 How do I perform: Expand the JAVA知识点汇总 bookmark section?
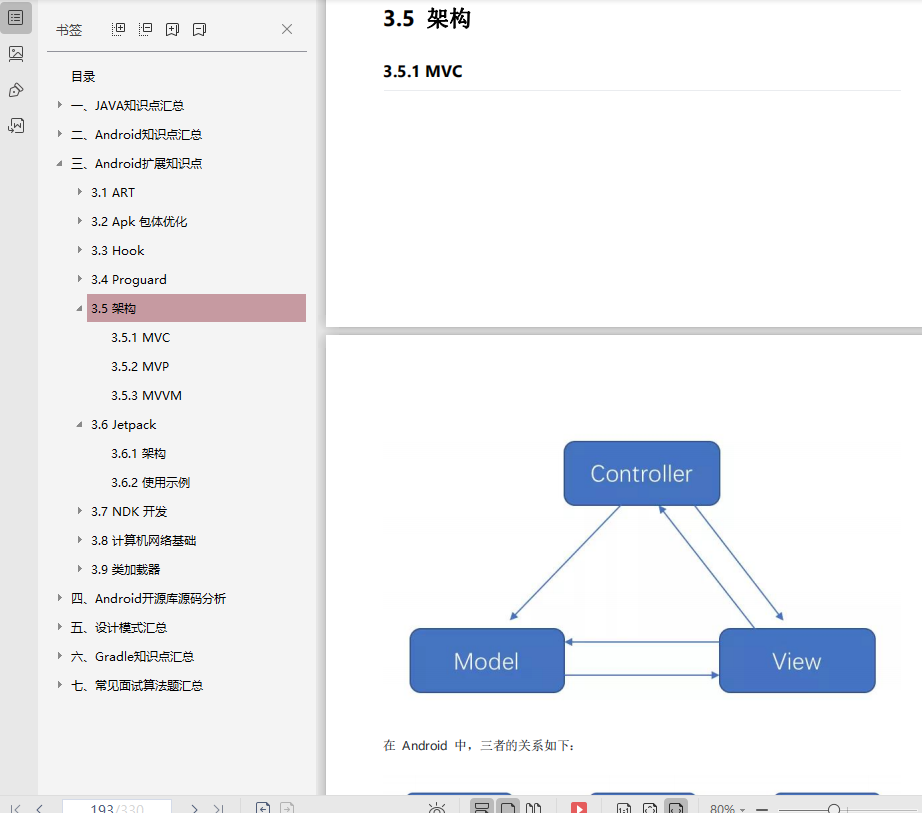click(x=60, y=105)
